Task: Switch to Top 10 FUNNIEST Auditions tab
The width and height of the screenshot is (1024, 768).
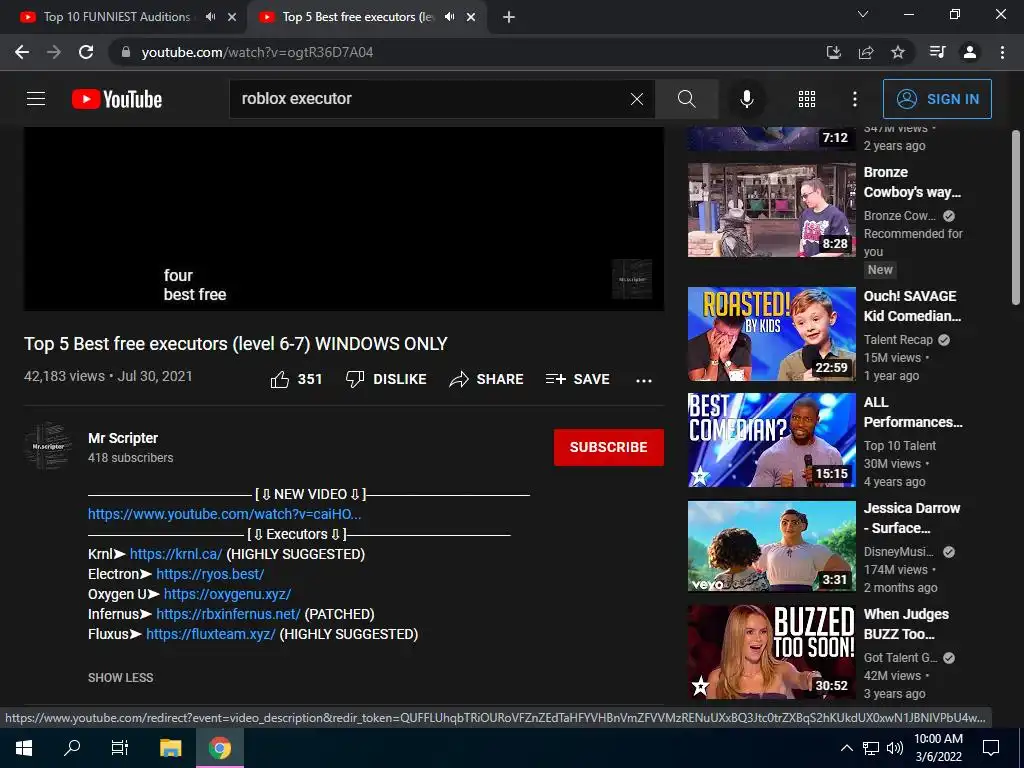Action: coord(116,17)
